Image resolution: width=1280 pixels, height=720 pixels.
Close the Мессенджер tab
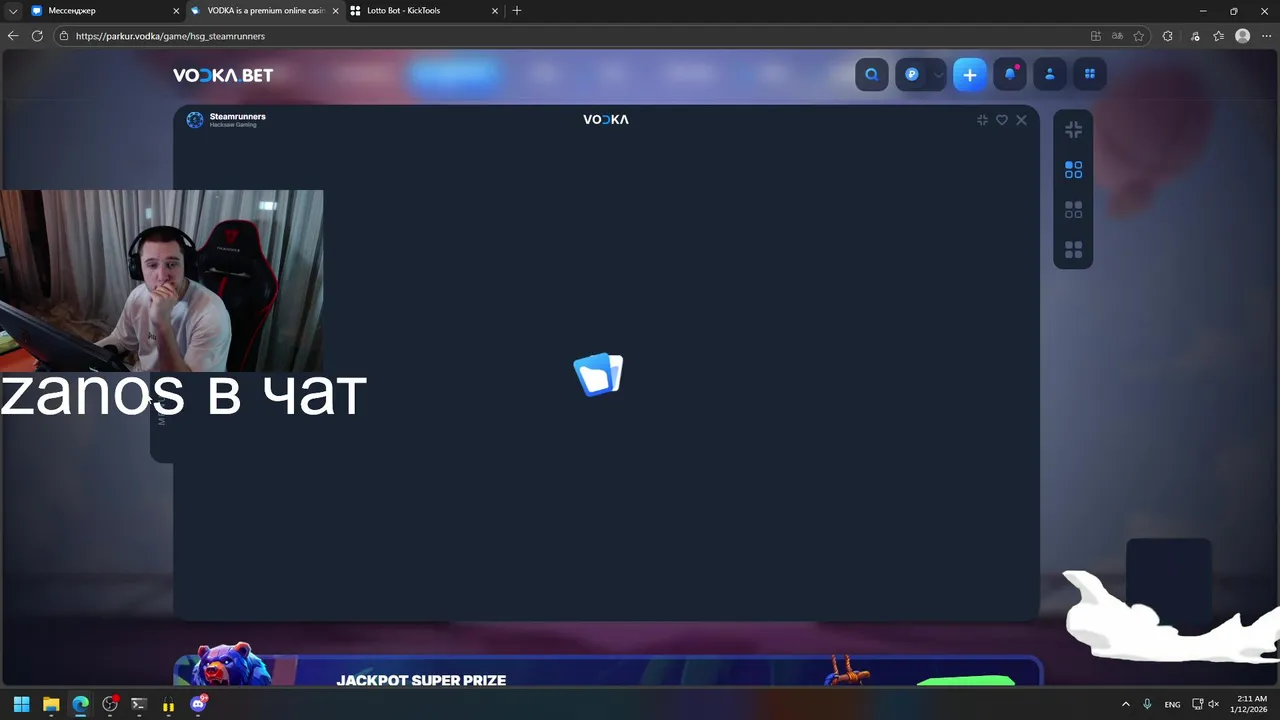[x=176, y=11]
